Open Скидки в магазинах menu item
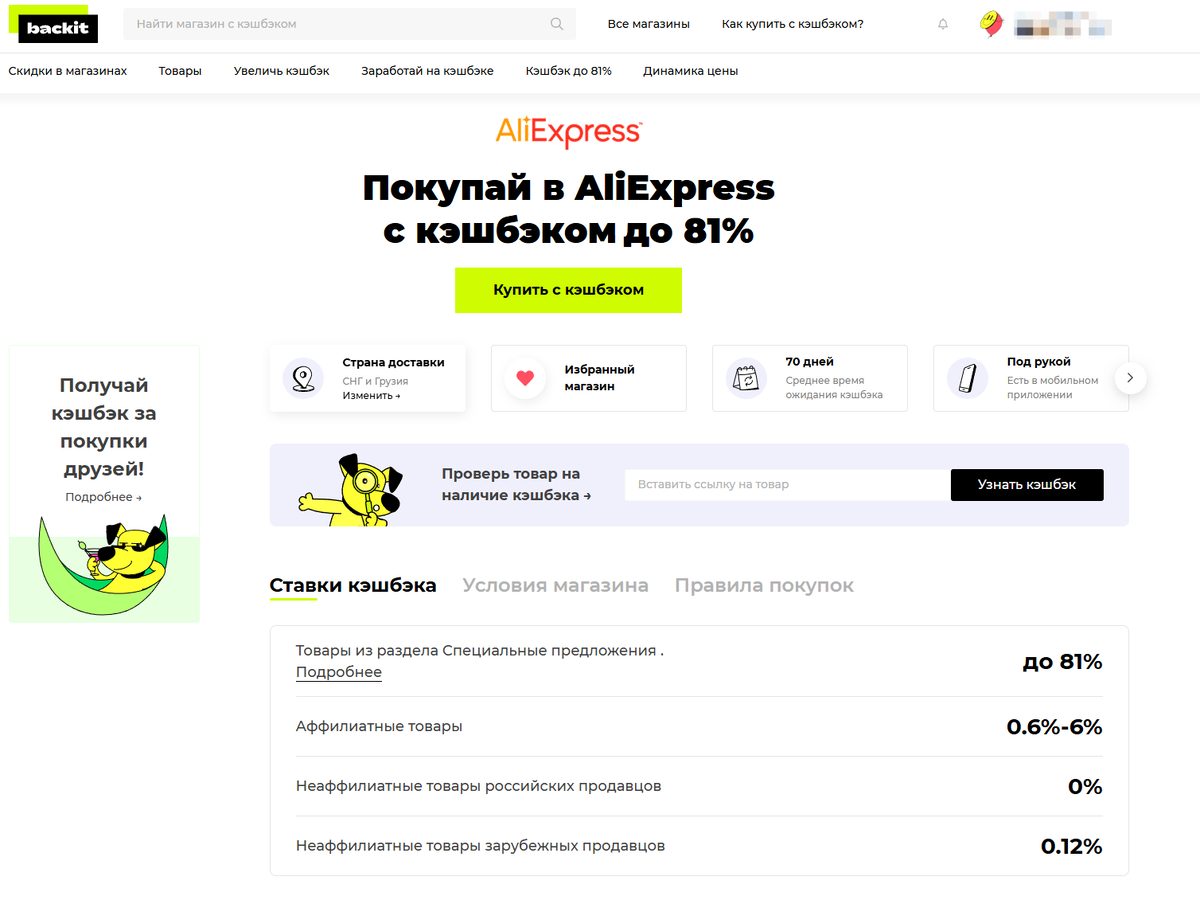This screenshot has height=900, width=1200. click(68, 71)
